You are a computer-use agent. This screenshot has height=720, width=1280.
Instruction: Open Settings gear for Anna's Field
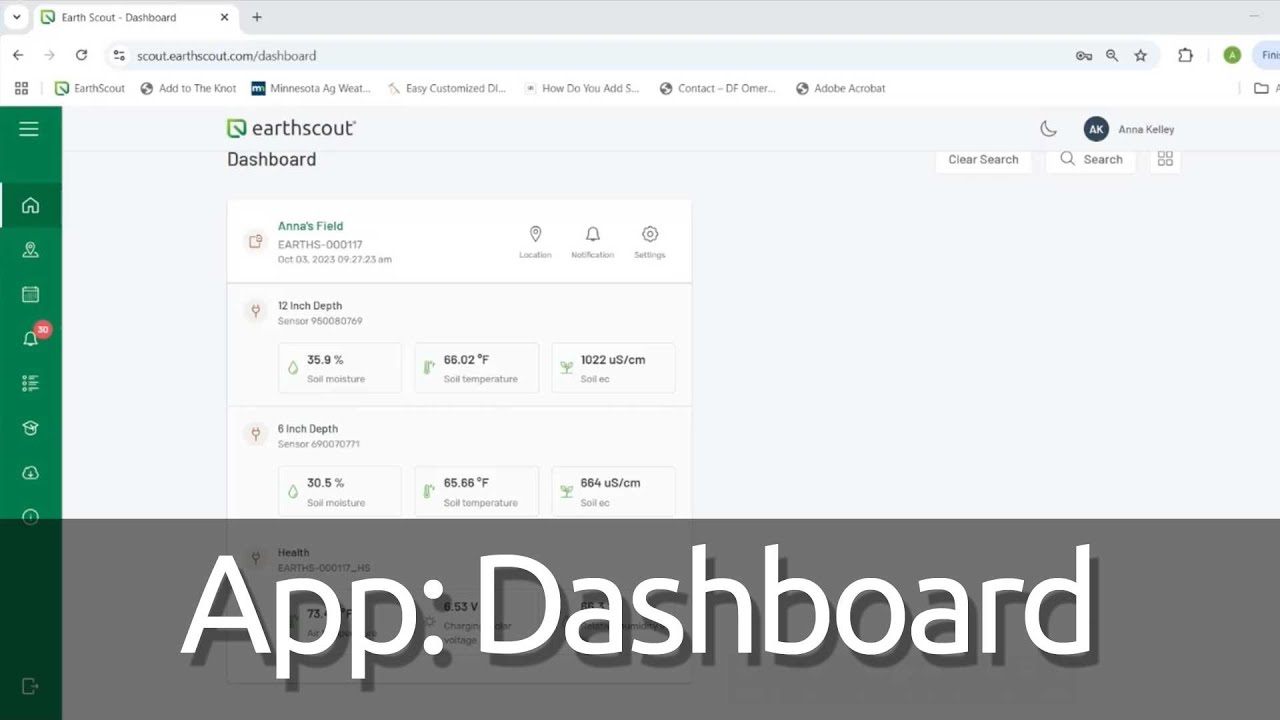(649, 241)
